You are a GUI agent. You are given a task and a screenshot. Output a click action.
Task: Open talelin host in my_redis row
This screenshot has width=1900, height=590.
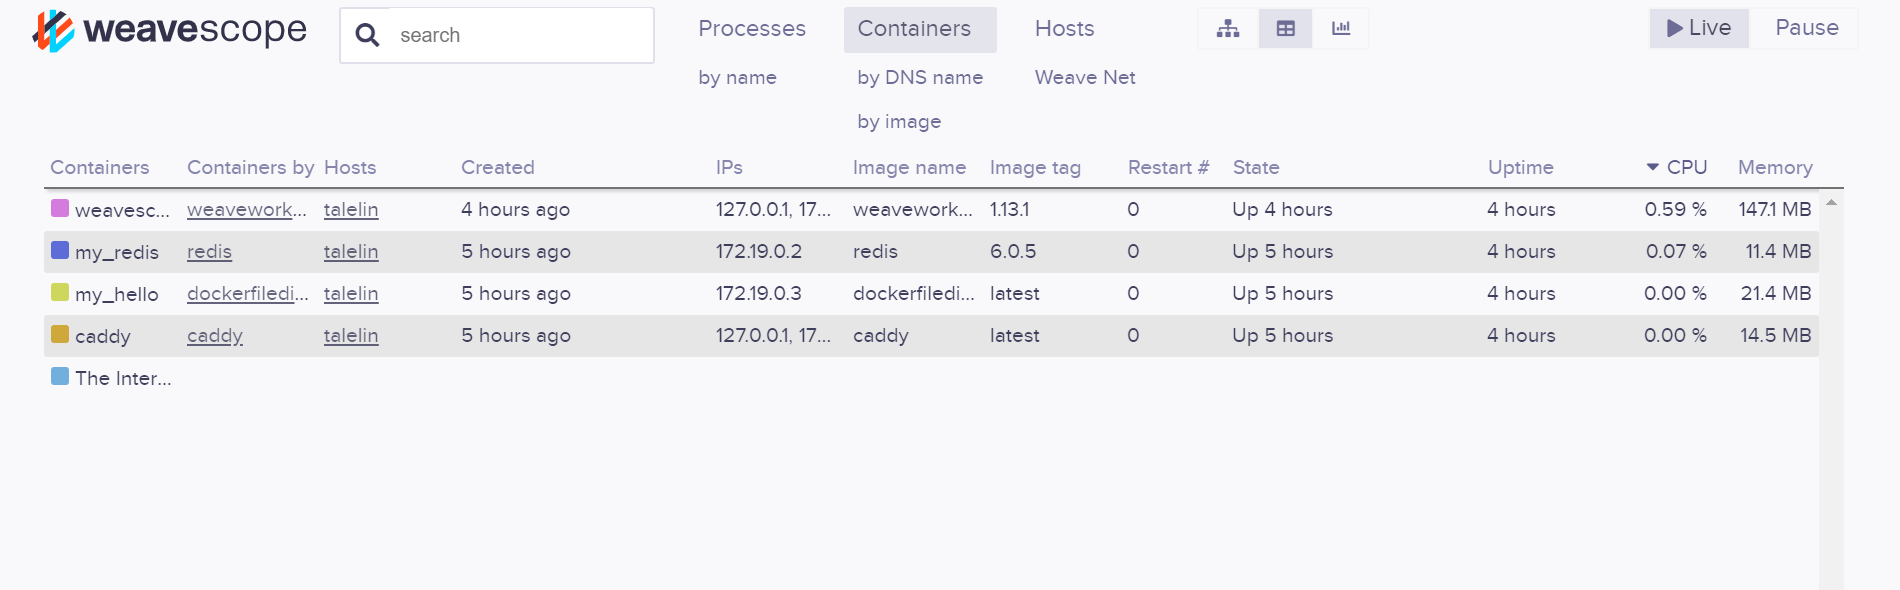(351, 251)
